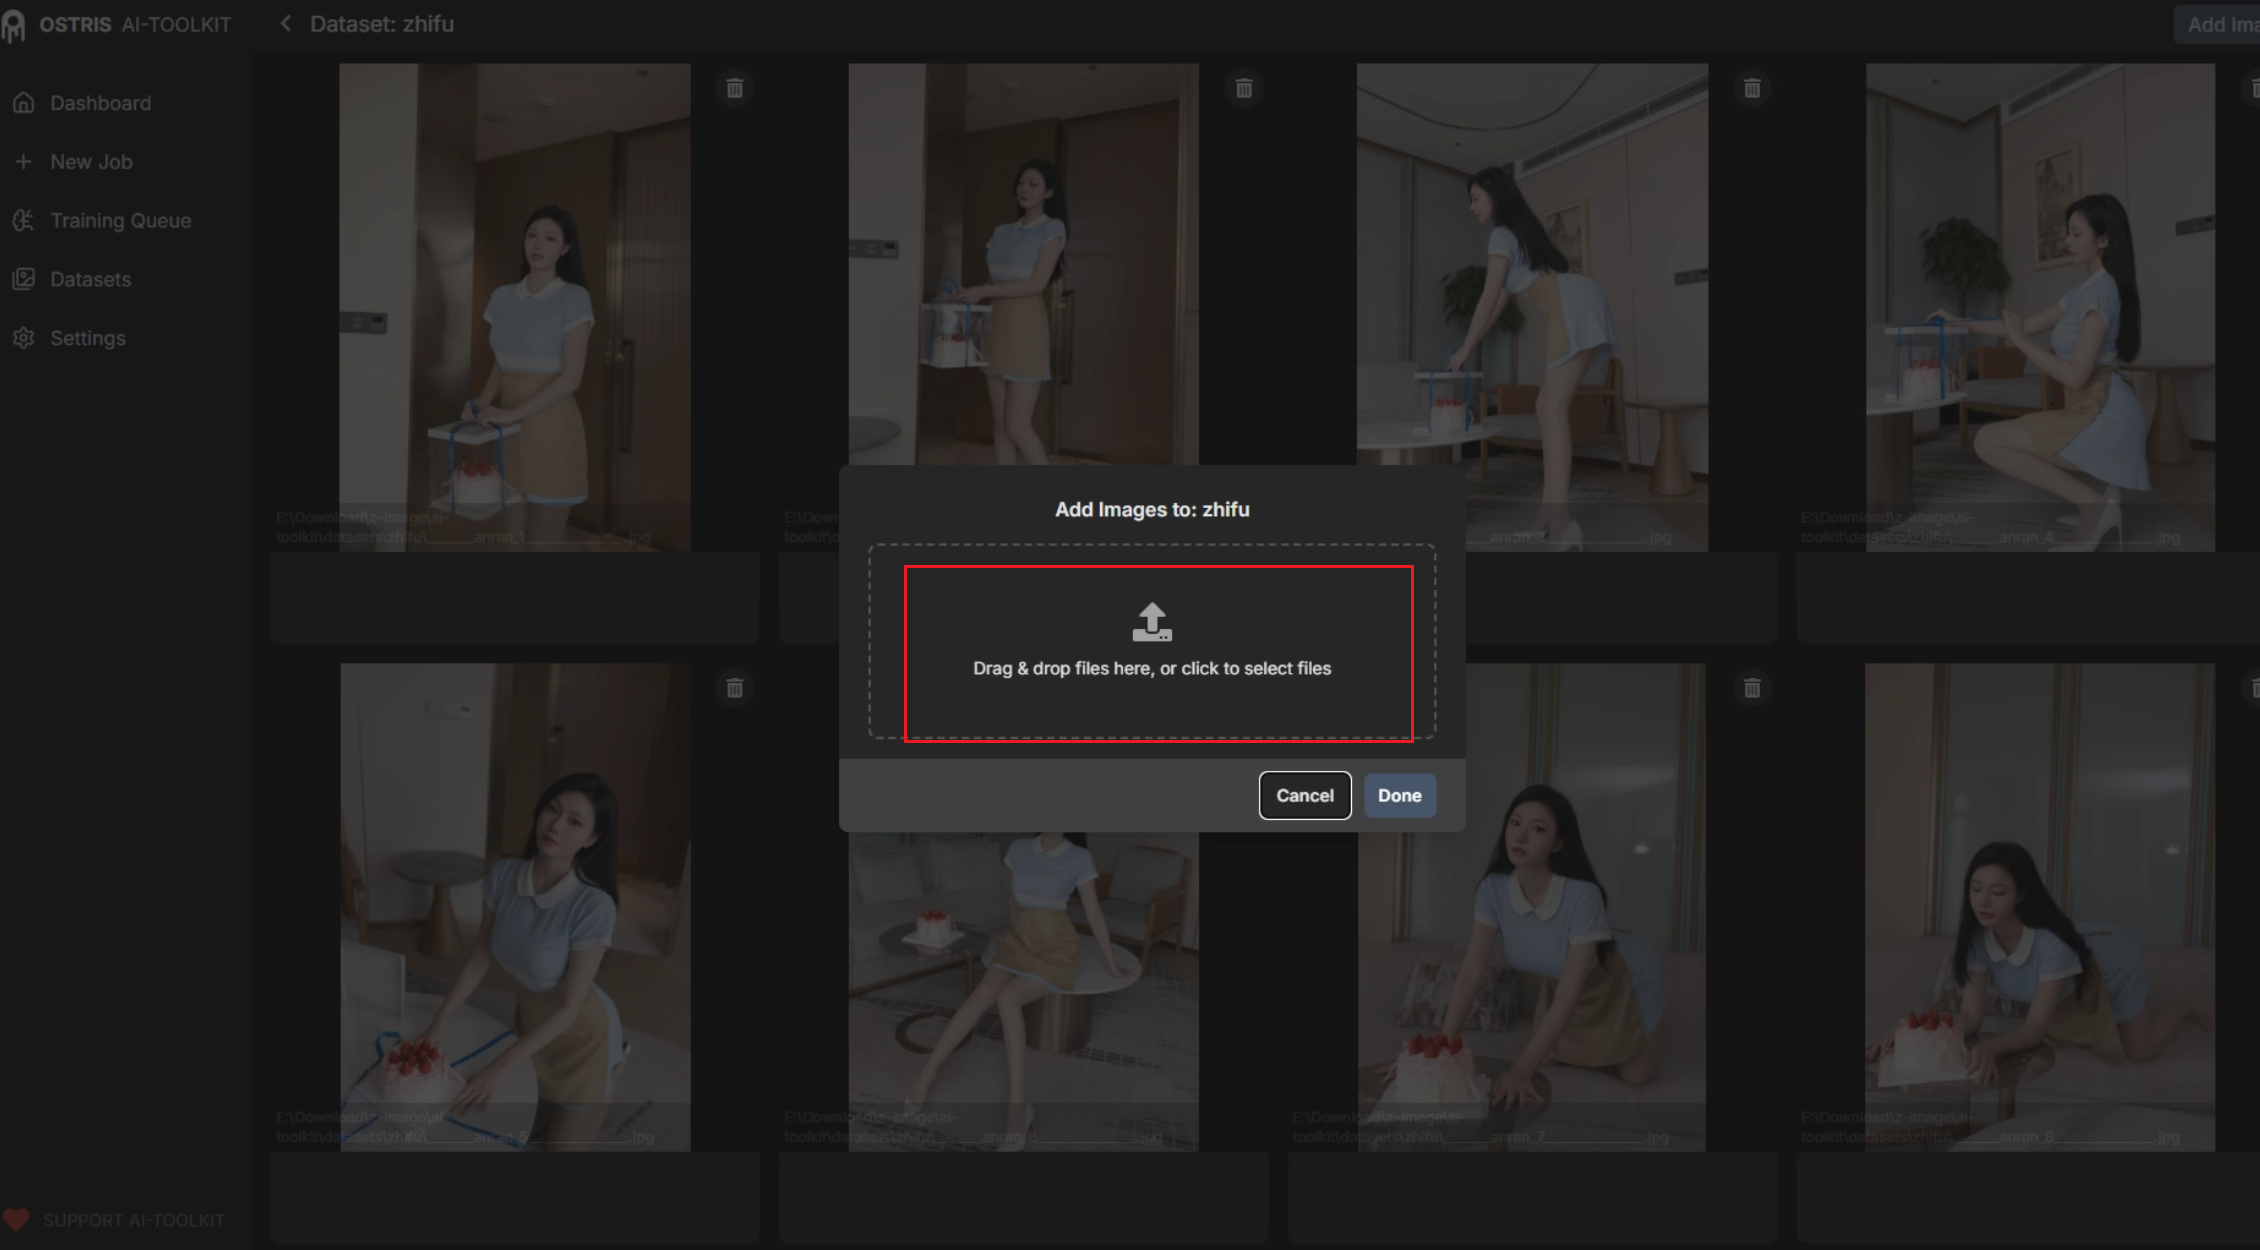Viewport: 2260px width, 1250px height.
Task: Open the Dashboard menu item
Action: 100,103
